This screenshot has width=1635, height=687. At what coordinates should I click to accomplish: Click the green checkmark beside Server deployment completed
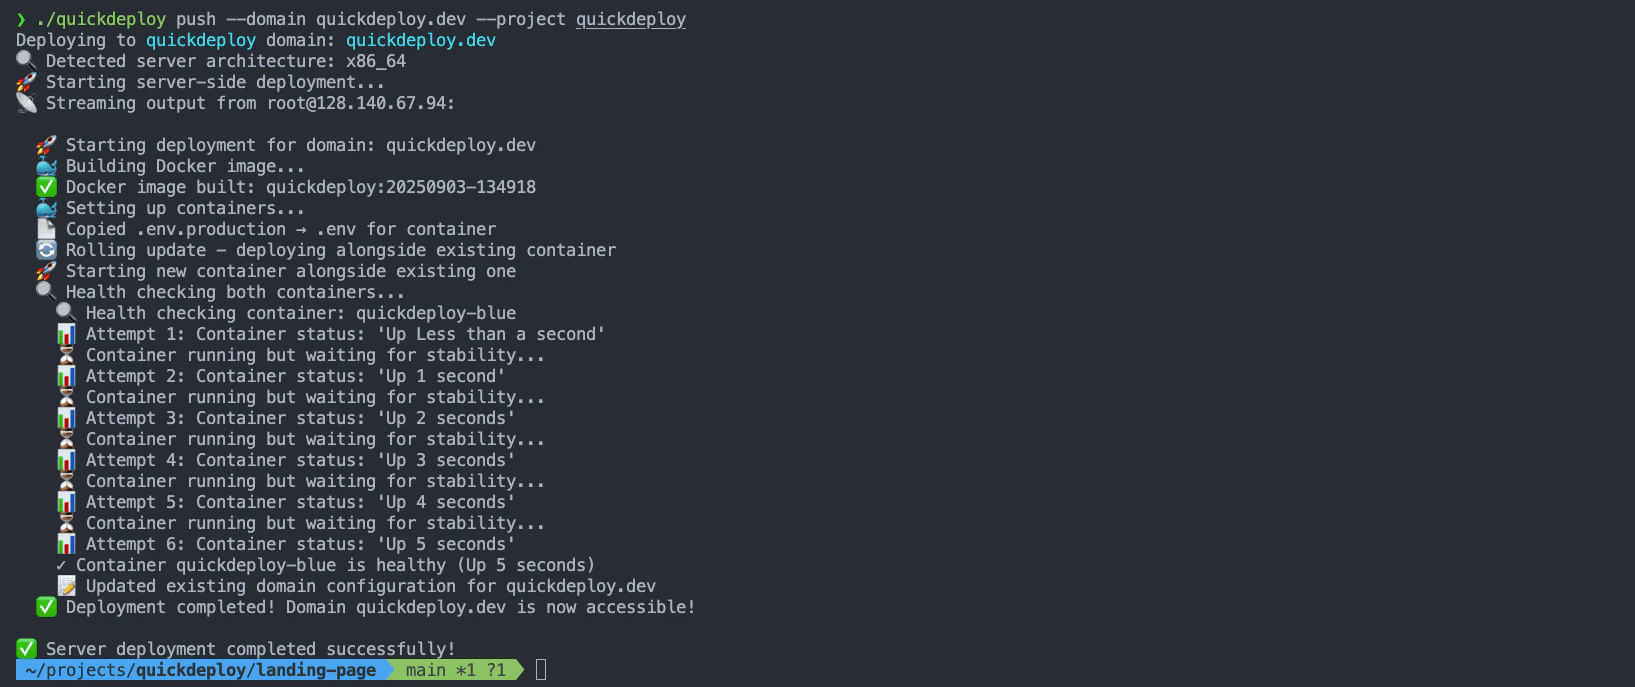[26, 649]
